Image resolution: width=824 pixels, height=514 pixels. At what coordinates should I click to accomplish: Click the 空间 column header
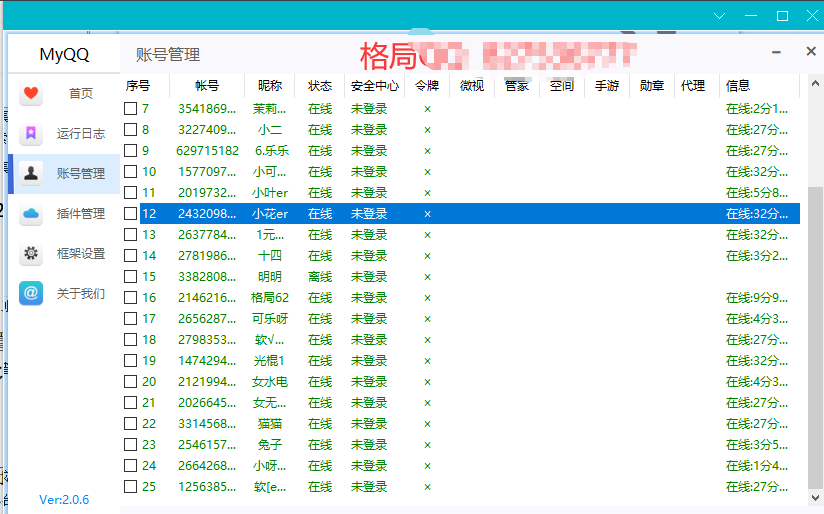(562, 86)
